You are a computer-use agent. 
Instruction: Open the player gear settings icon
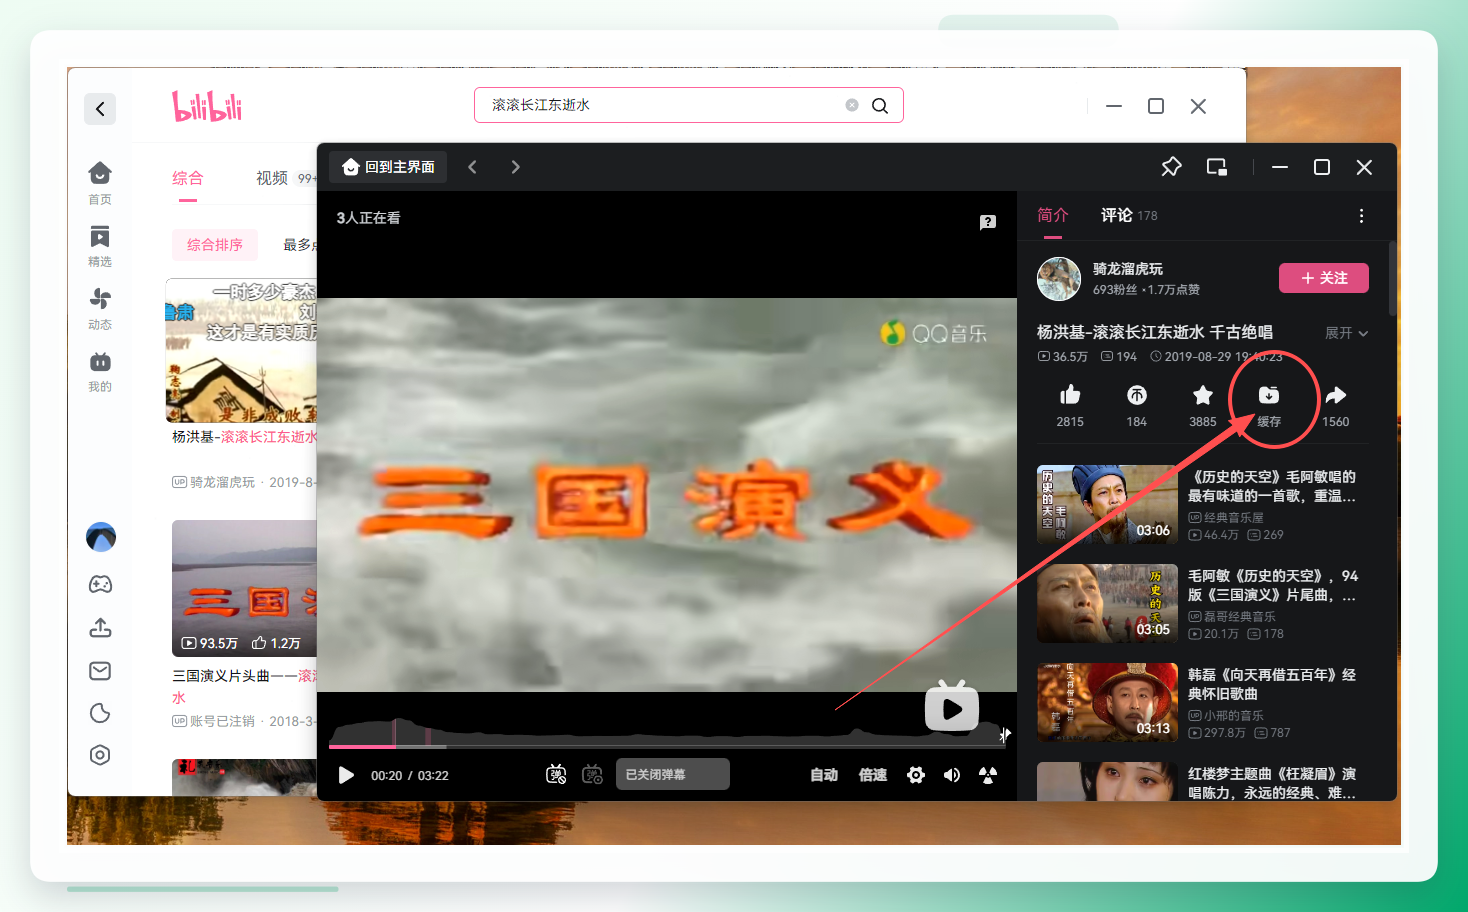(x=916, y=775)
